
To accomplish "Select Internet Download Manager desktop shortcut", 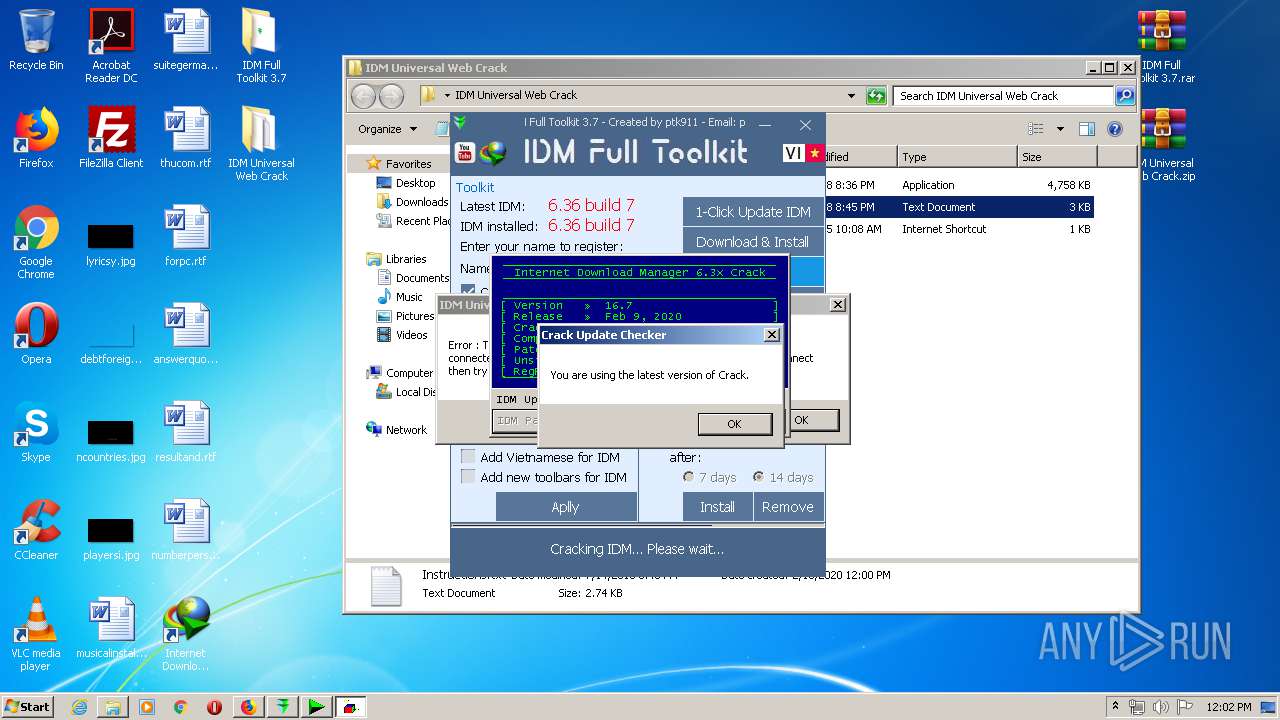I will point(185,634).
